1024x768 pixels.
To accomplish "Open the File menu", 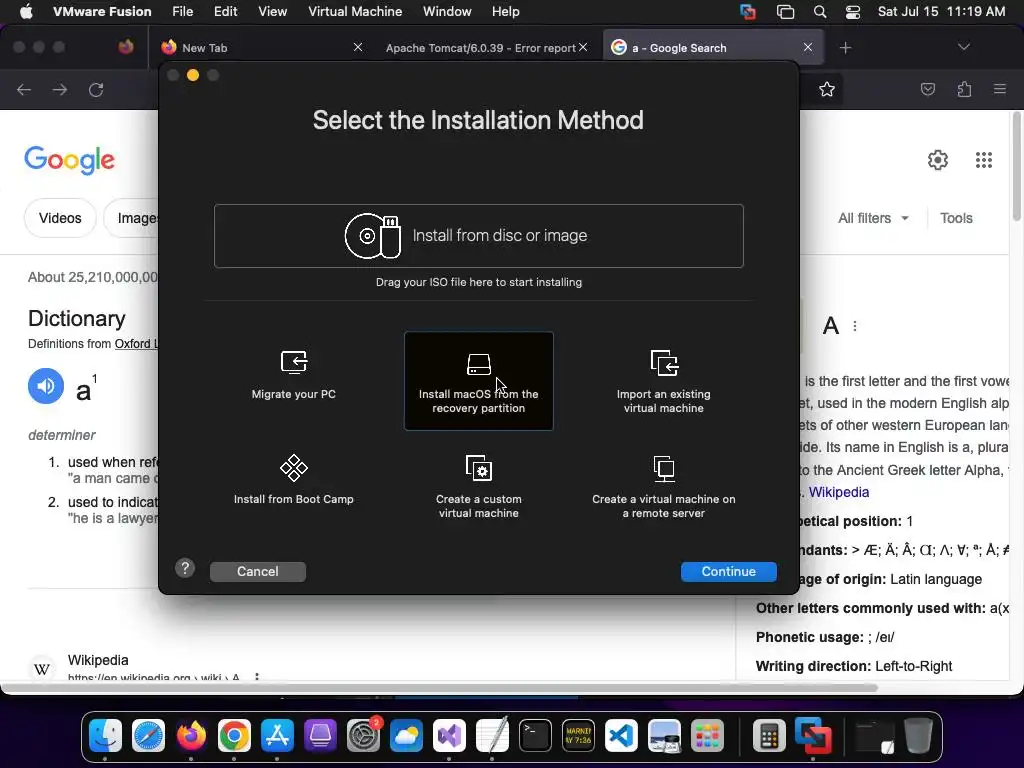I will click(183, 12).
